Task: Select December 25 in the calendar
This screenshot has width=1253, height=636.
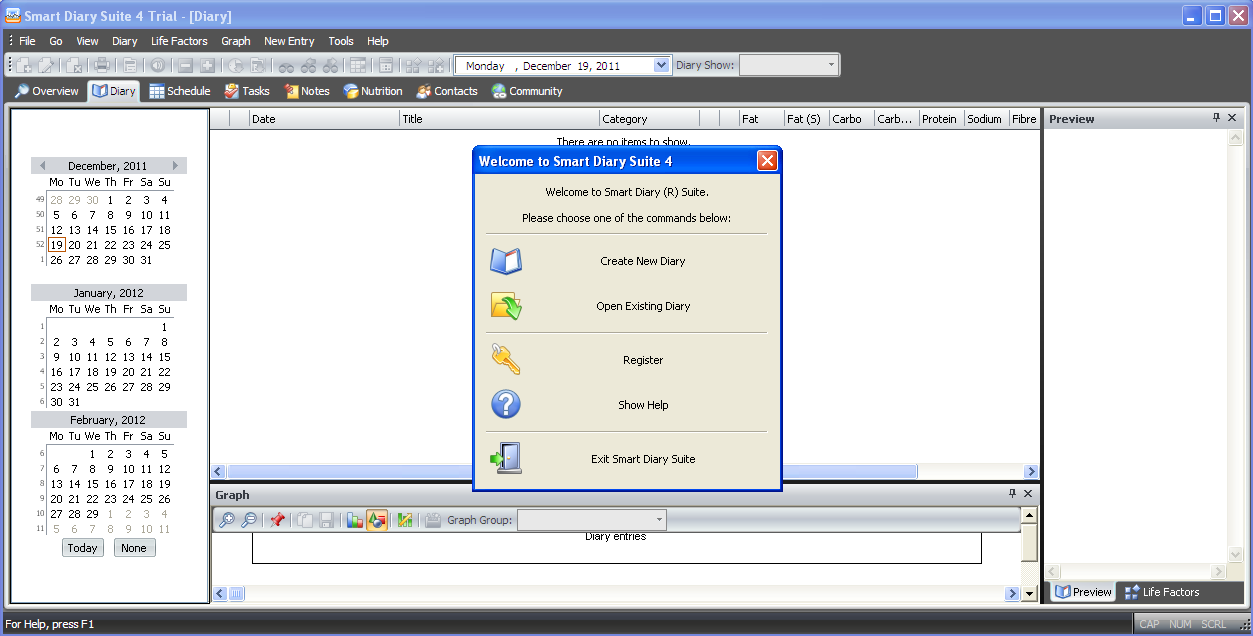Action: pyautogui.click(x=165, y=245)
